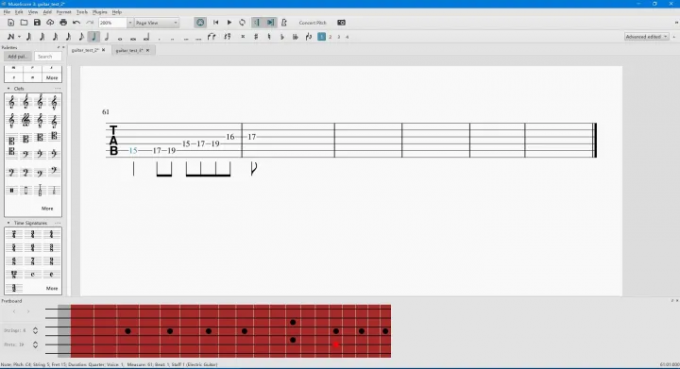Image resolution: width=680 pixels, height=369 pixels.
Task: Choose 4/4 in Time Signatures palette
Action: coord(51,235)
